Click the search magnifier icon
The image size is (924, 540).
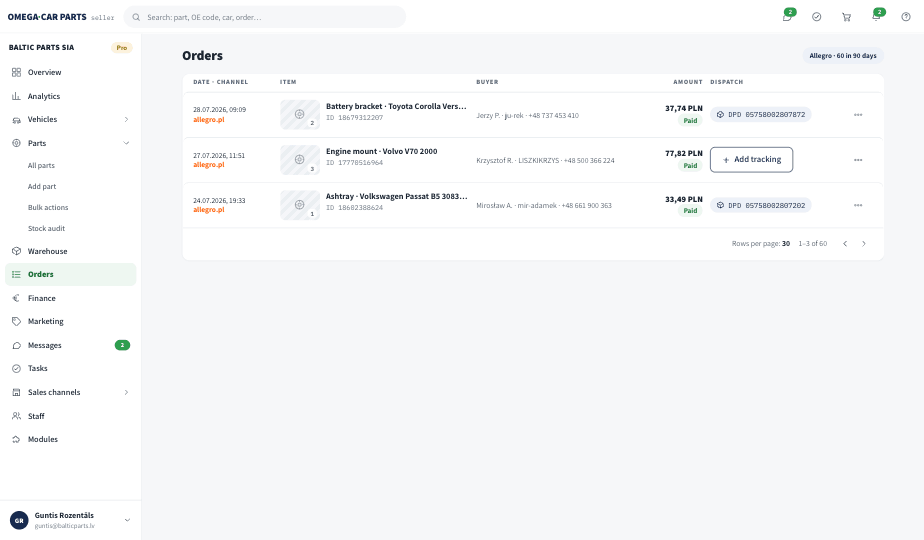point(136,17)
